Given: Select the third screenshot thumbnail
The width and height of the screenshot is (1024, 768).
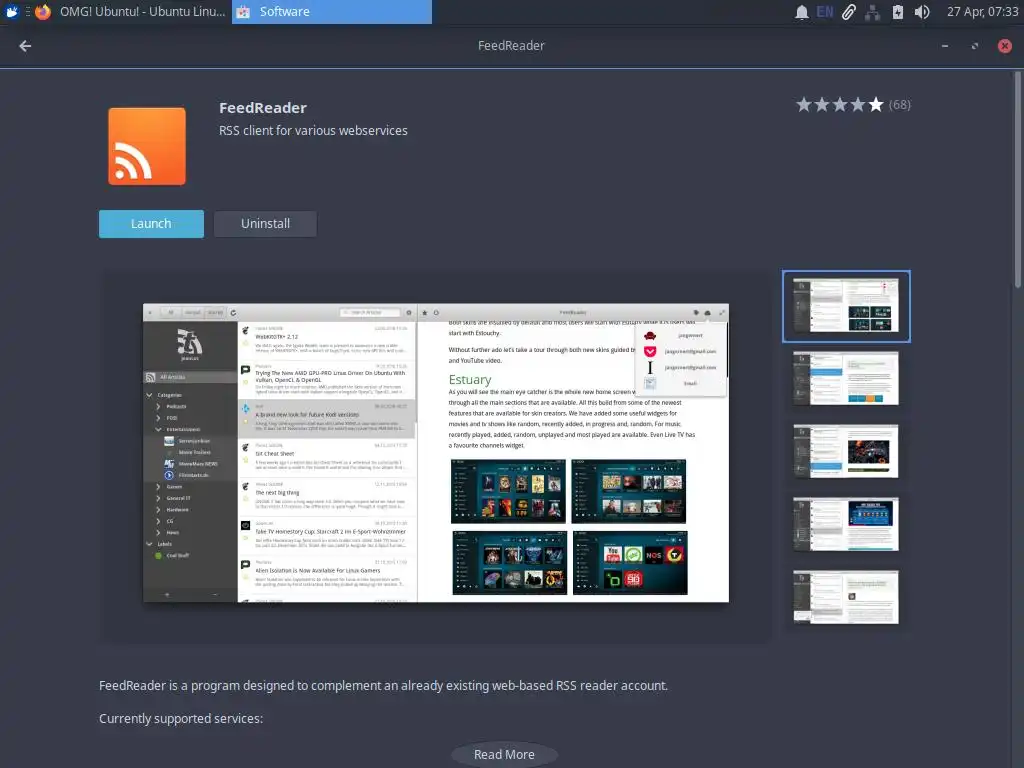Looking at the screenshot, I should 846,451.
